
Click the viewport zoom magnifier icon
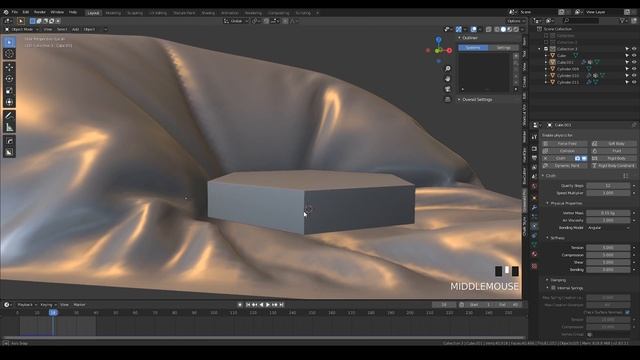point(448,69)
